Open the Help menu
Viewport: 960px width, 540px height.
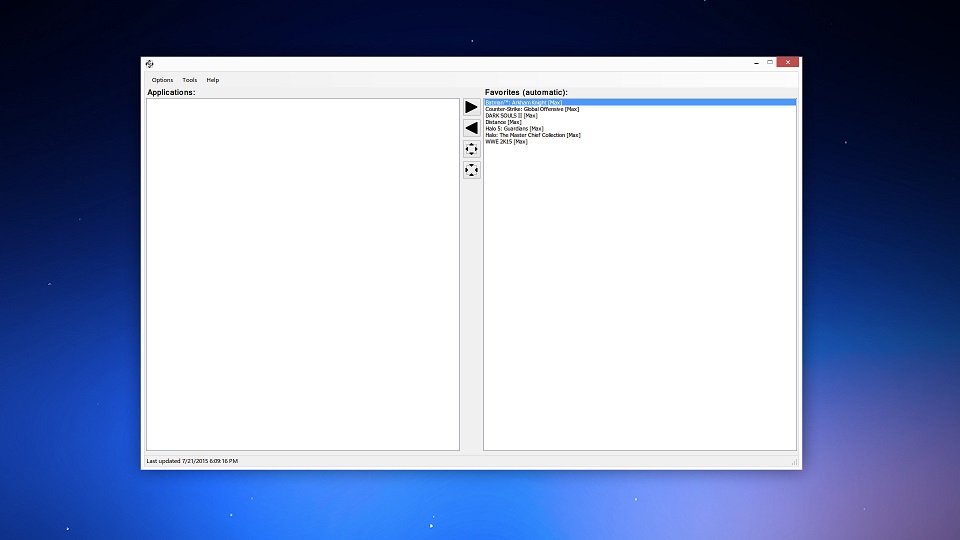[x=212, y=80]
